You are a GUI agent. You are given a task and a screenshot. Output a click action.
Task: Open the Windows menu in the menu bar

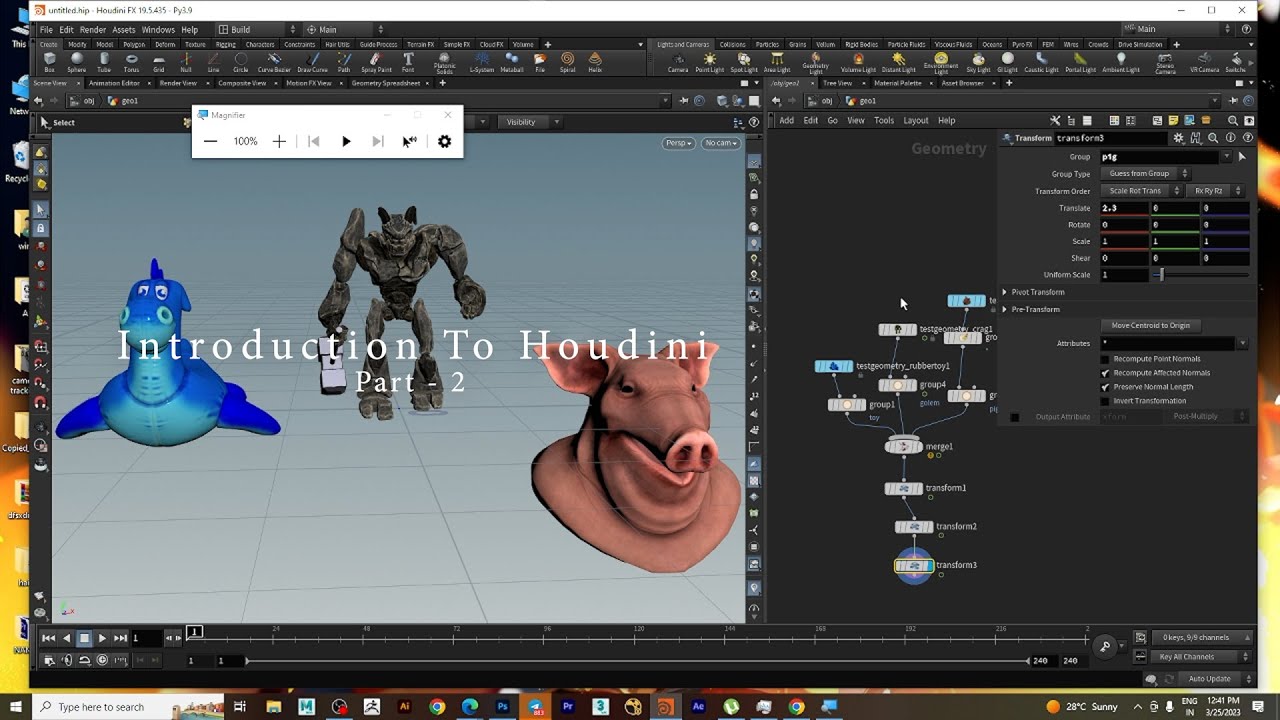click(158, 30)
